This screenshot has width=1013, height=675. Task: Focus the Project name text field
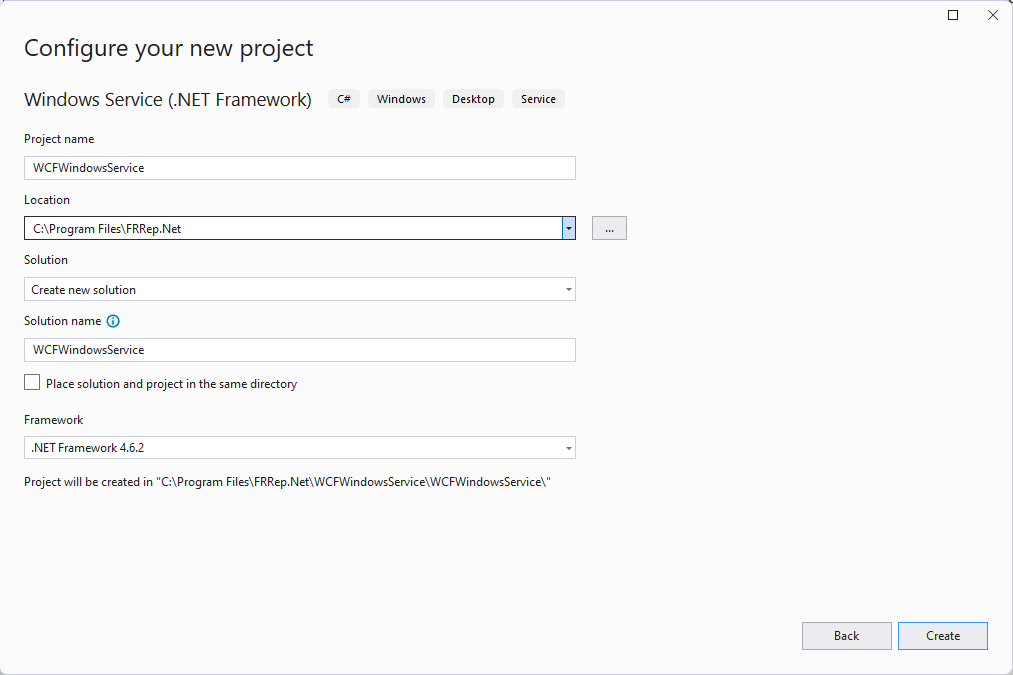(x=299, y=168)
